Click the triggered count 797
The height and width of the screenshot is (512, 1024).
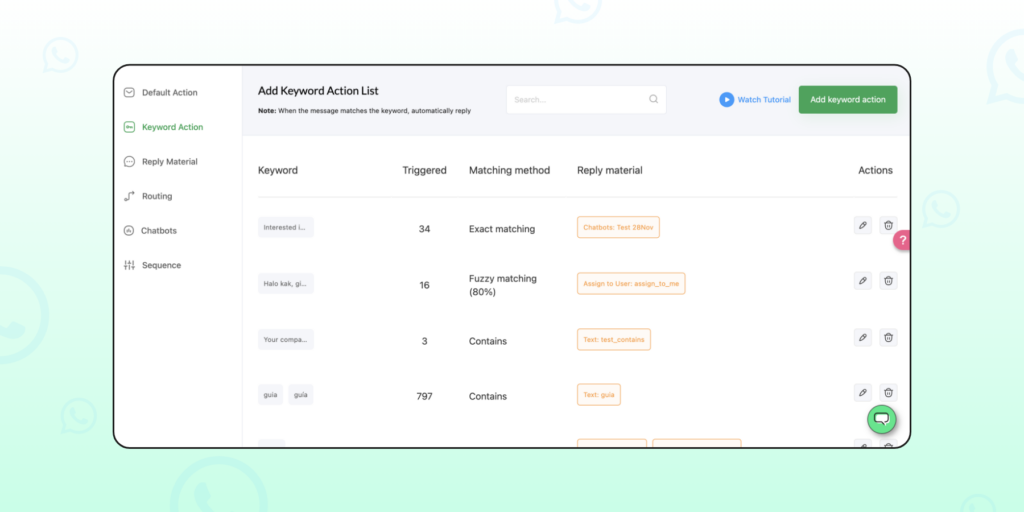pos(424,396)
